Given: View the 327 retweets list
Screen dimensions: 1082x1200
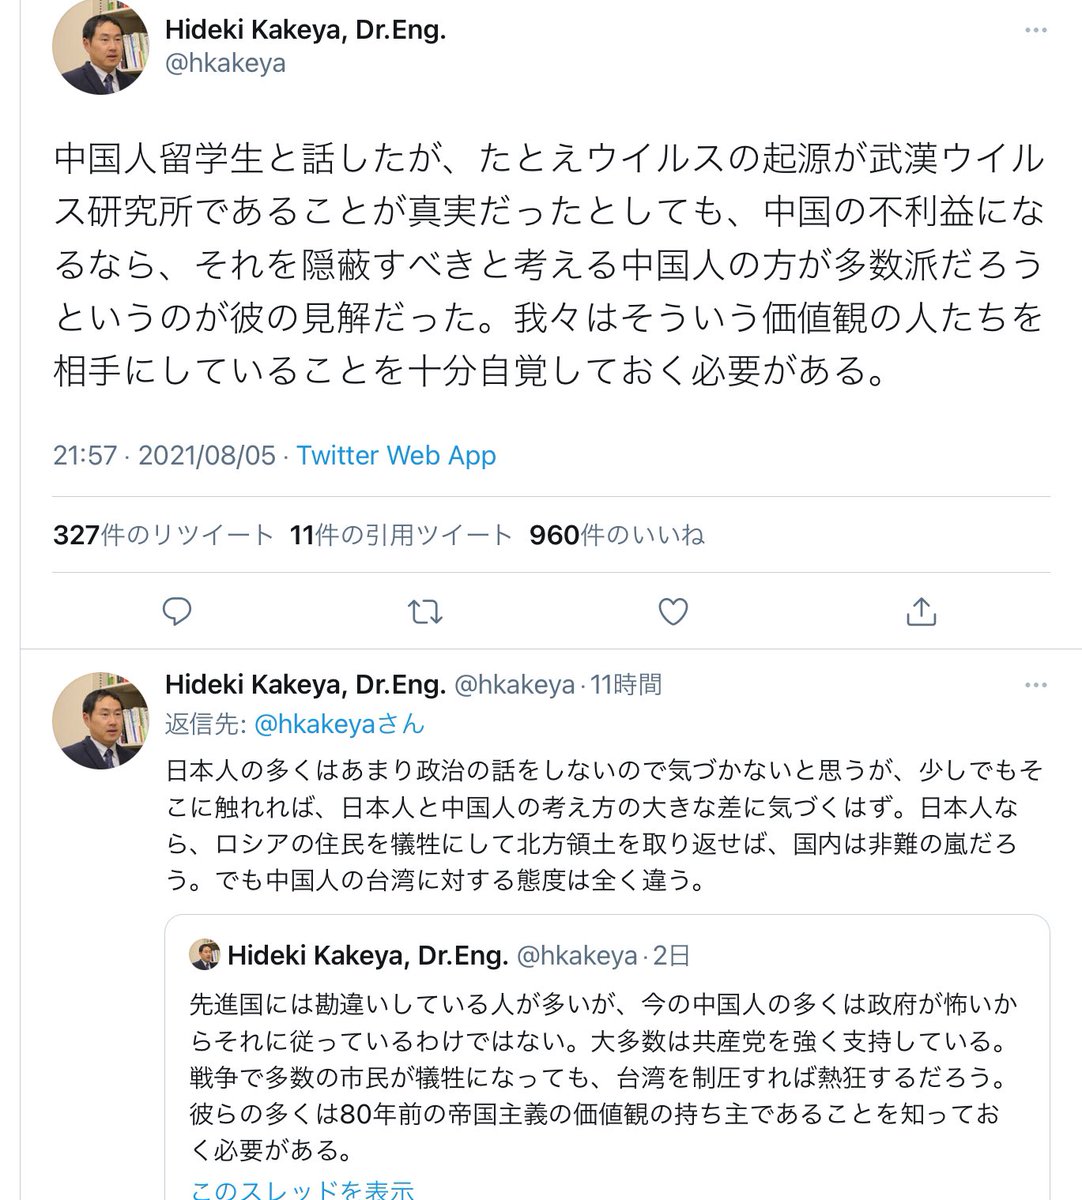Looking at the screenshot, I should click(x=163, y=535).
